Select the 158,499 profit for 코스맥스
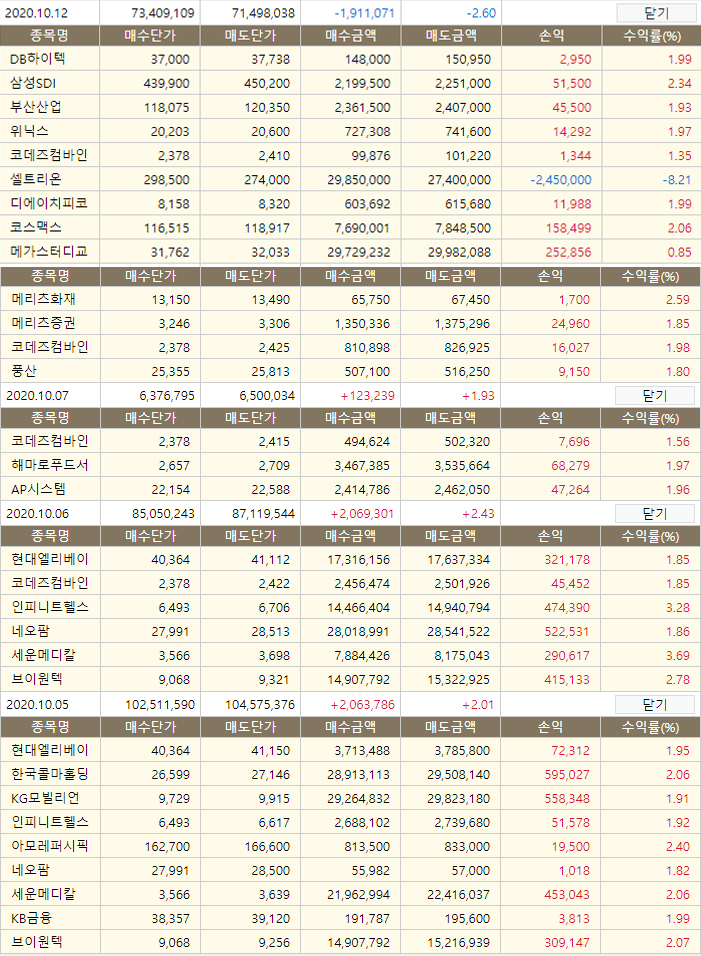 [x=569, y=228]
